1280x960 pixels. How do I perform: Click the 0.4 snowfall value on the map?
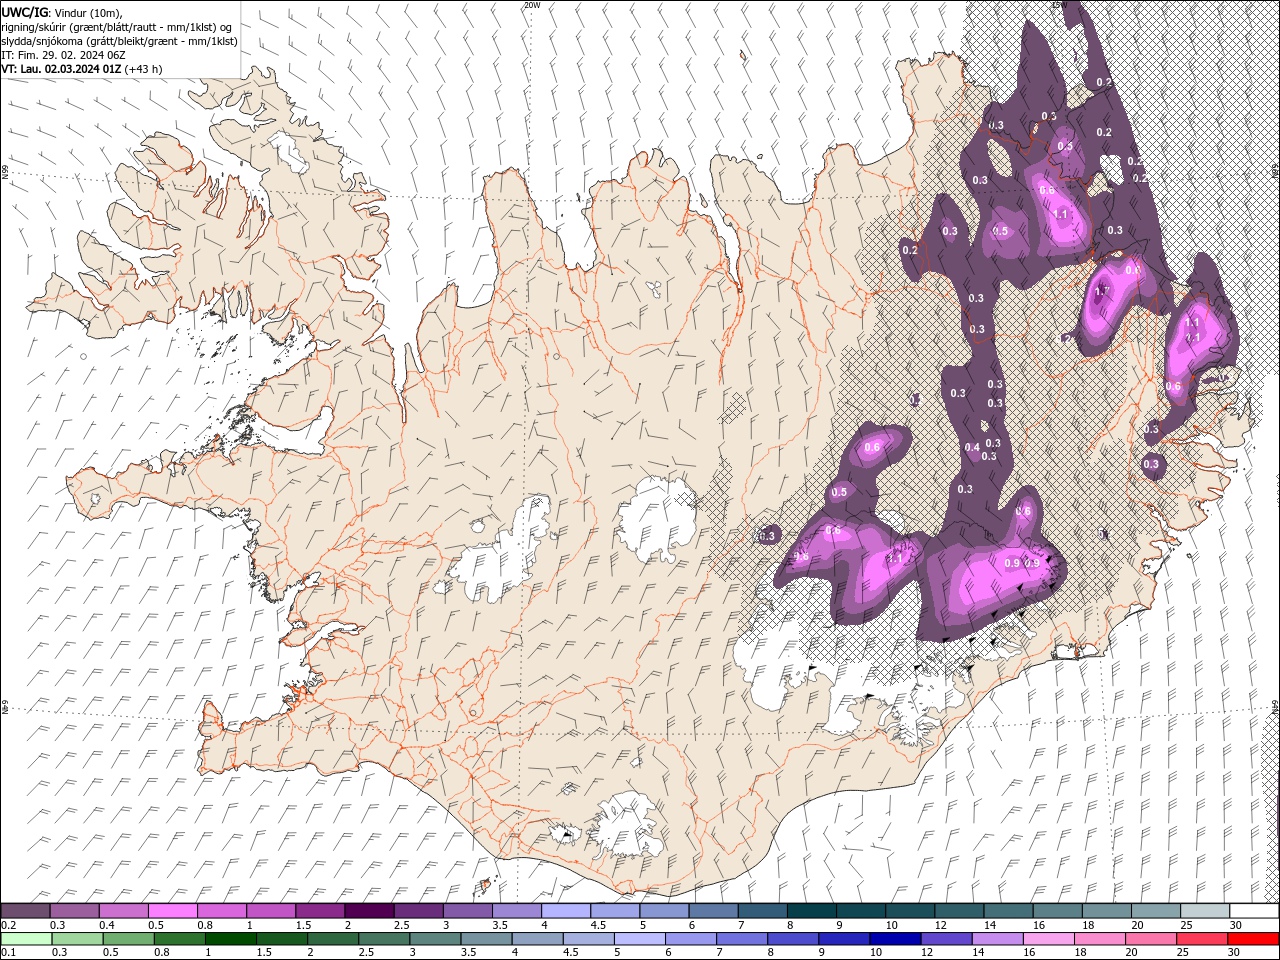(972, 447)
